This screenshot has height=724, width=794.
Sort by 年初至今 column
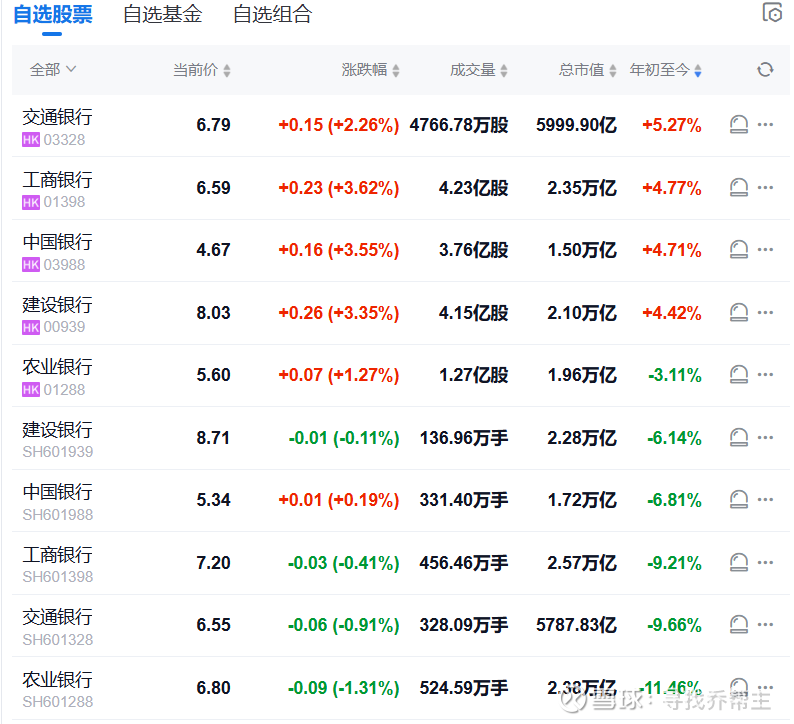pyautogui.click(x=665, y=70)
